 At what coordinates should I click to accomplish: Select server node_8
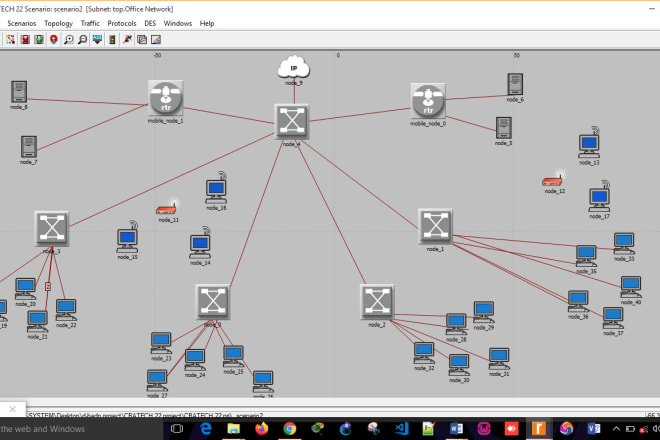pyautogui.click(x=19, y=91)
